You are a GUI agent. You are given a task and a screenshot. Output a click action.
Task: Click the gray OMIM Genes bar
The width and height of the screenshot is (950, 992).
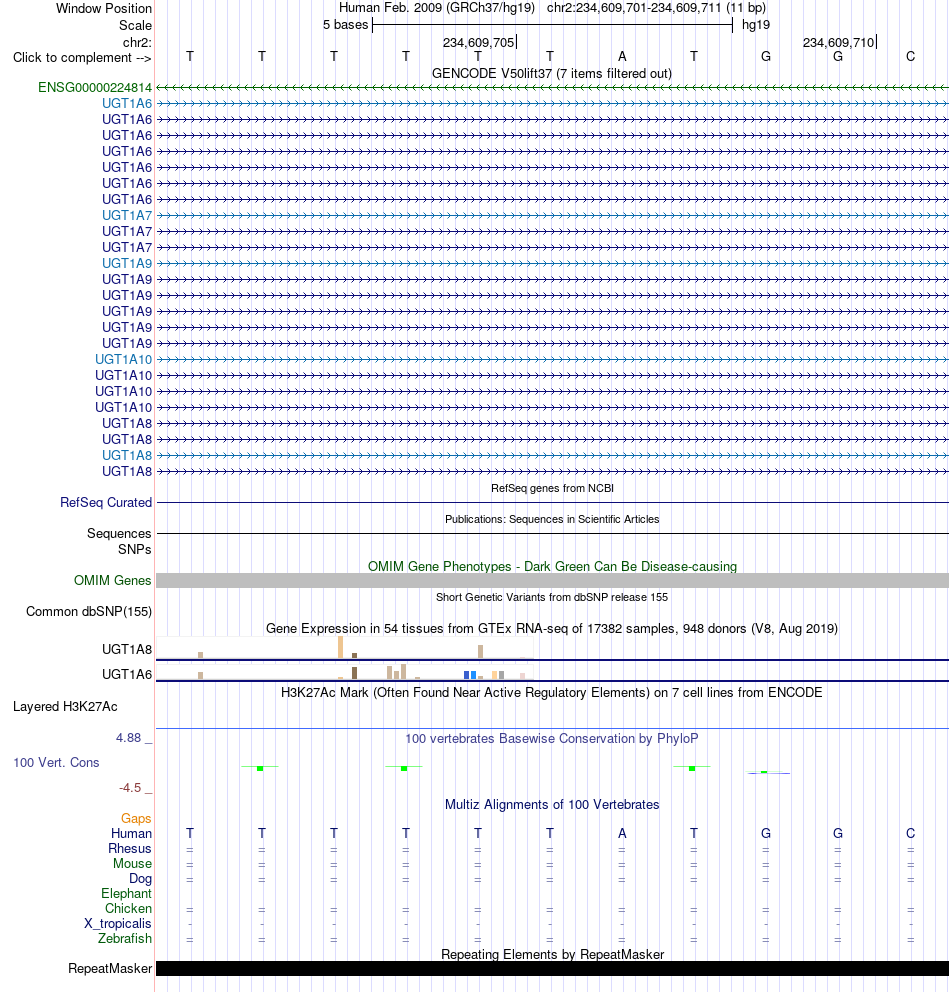552,580
